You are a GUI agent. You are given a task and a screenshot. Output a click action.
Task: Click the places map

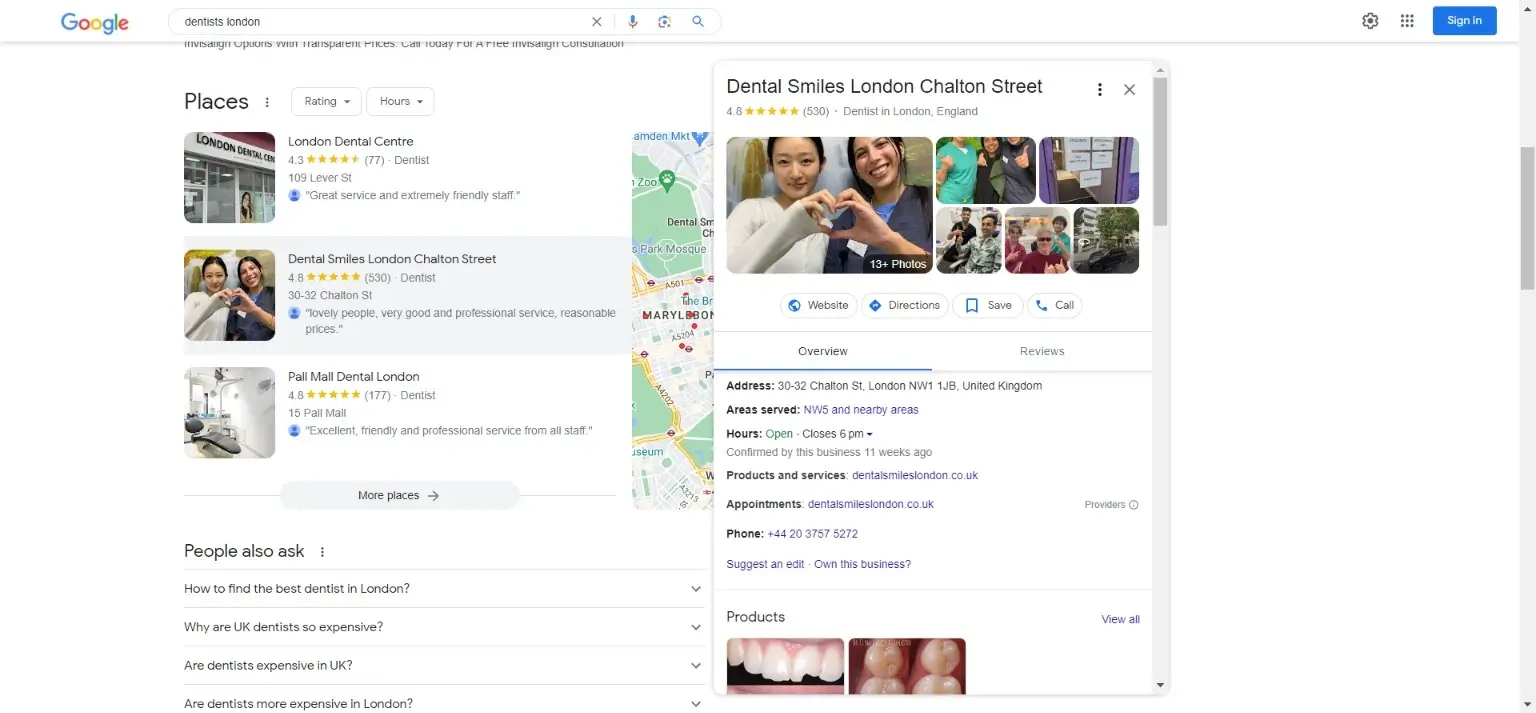tap(672, 320)
